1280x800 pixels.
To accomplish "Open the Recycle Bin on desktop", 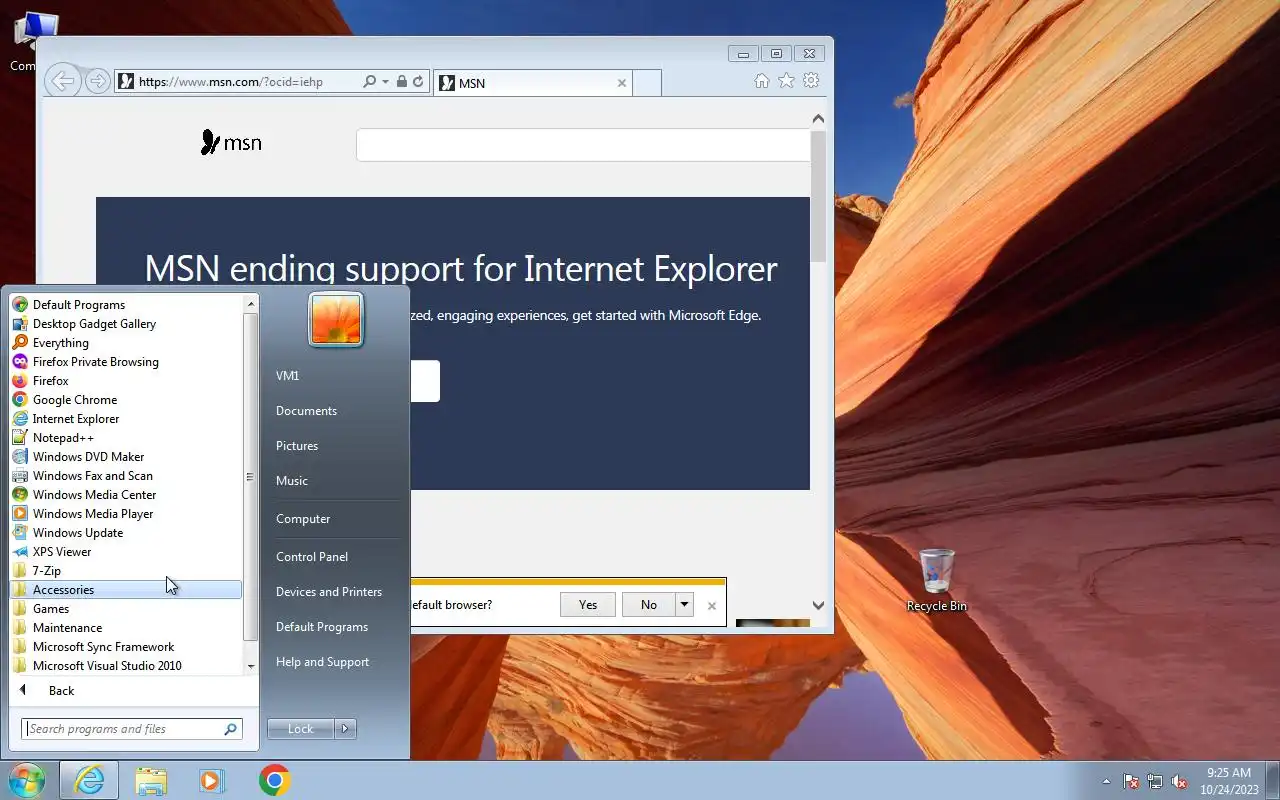I will click(937, 580).
